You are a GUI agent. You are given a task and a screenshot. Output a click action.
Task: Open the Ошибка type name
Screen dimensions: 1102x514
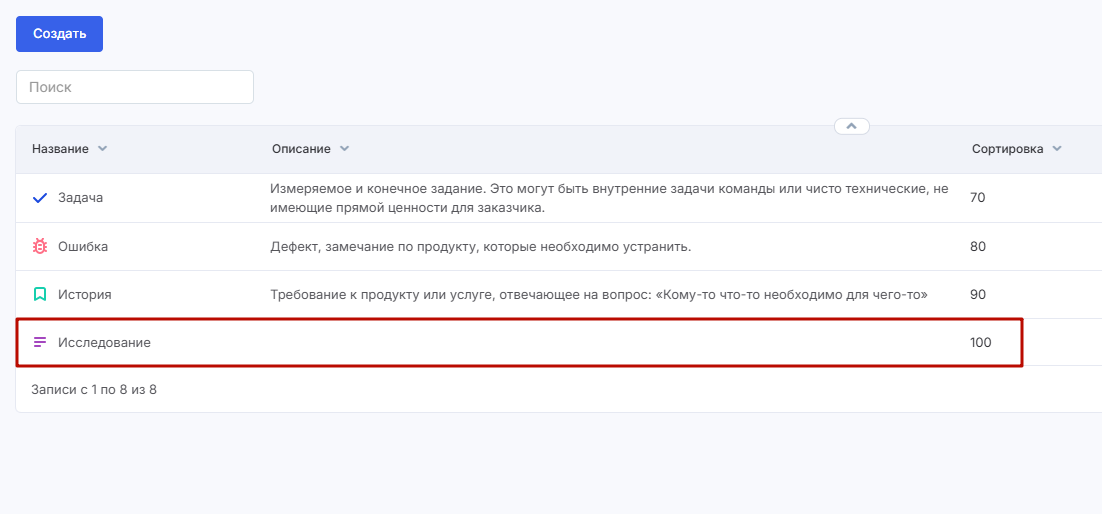tap(83, 246)
